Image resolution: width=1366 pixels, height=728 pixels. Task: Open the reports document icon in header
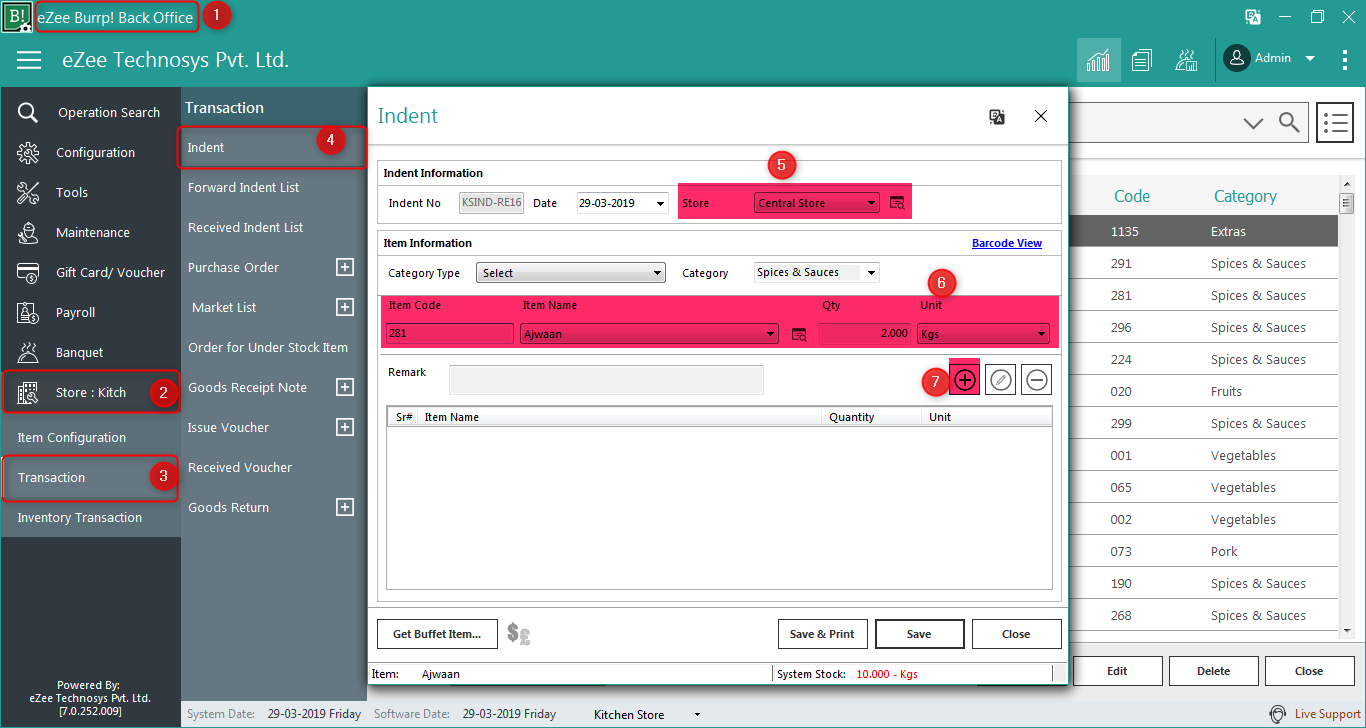[x=1142, y=60]
